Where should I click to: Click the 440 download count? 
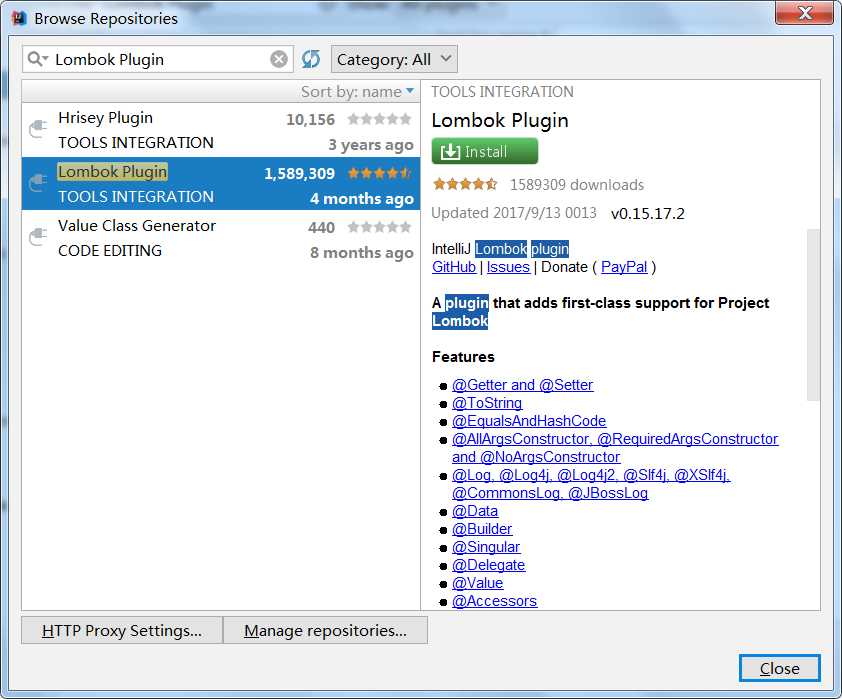point(321,227)
